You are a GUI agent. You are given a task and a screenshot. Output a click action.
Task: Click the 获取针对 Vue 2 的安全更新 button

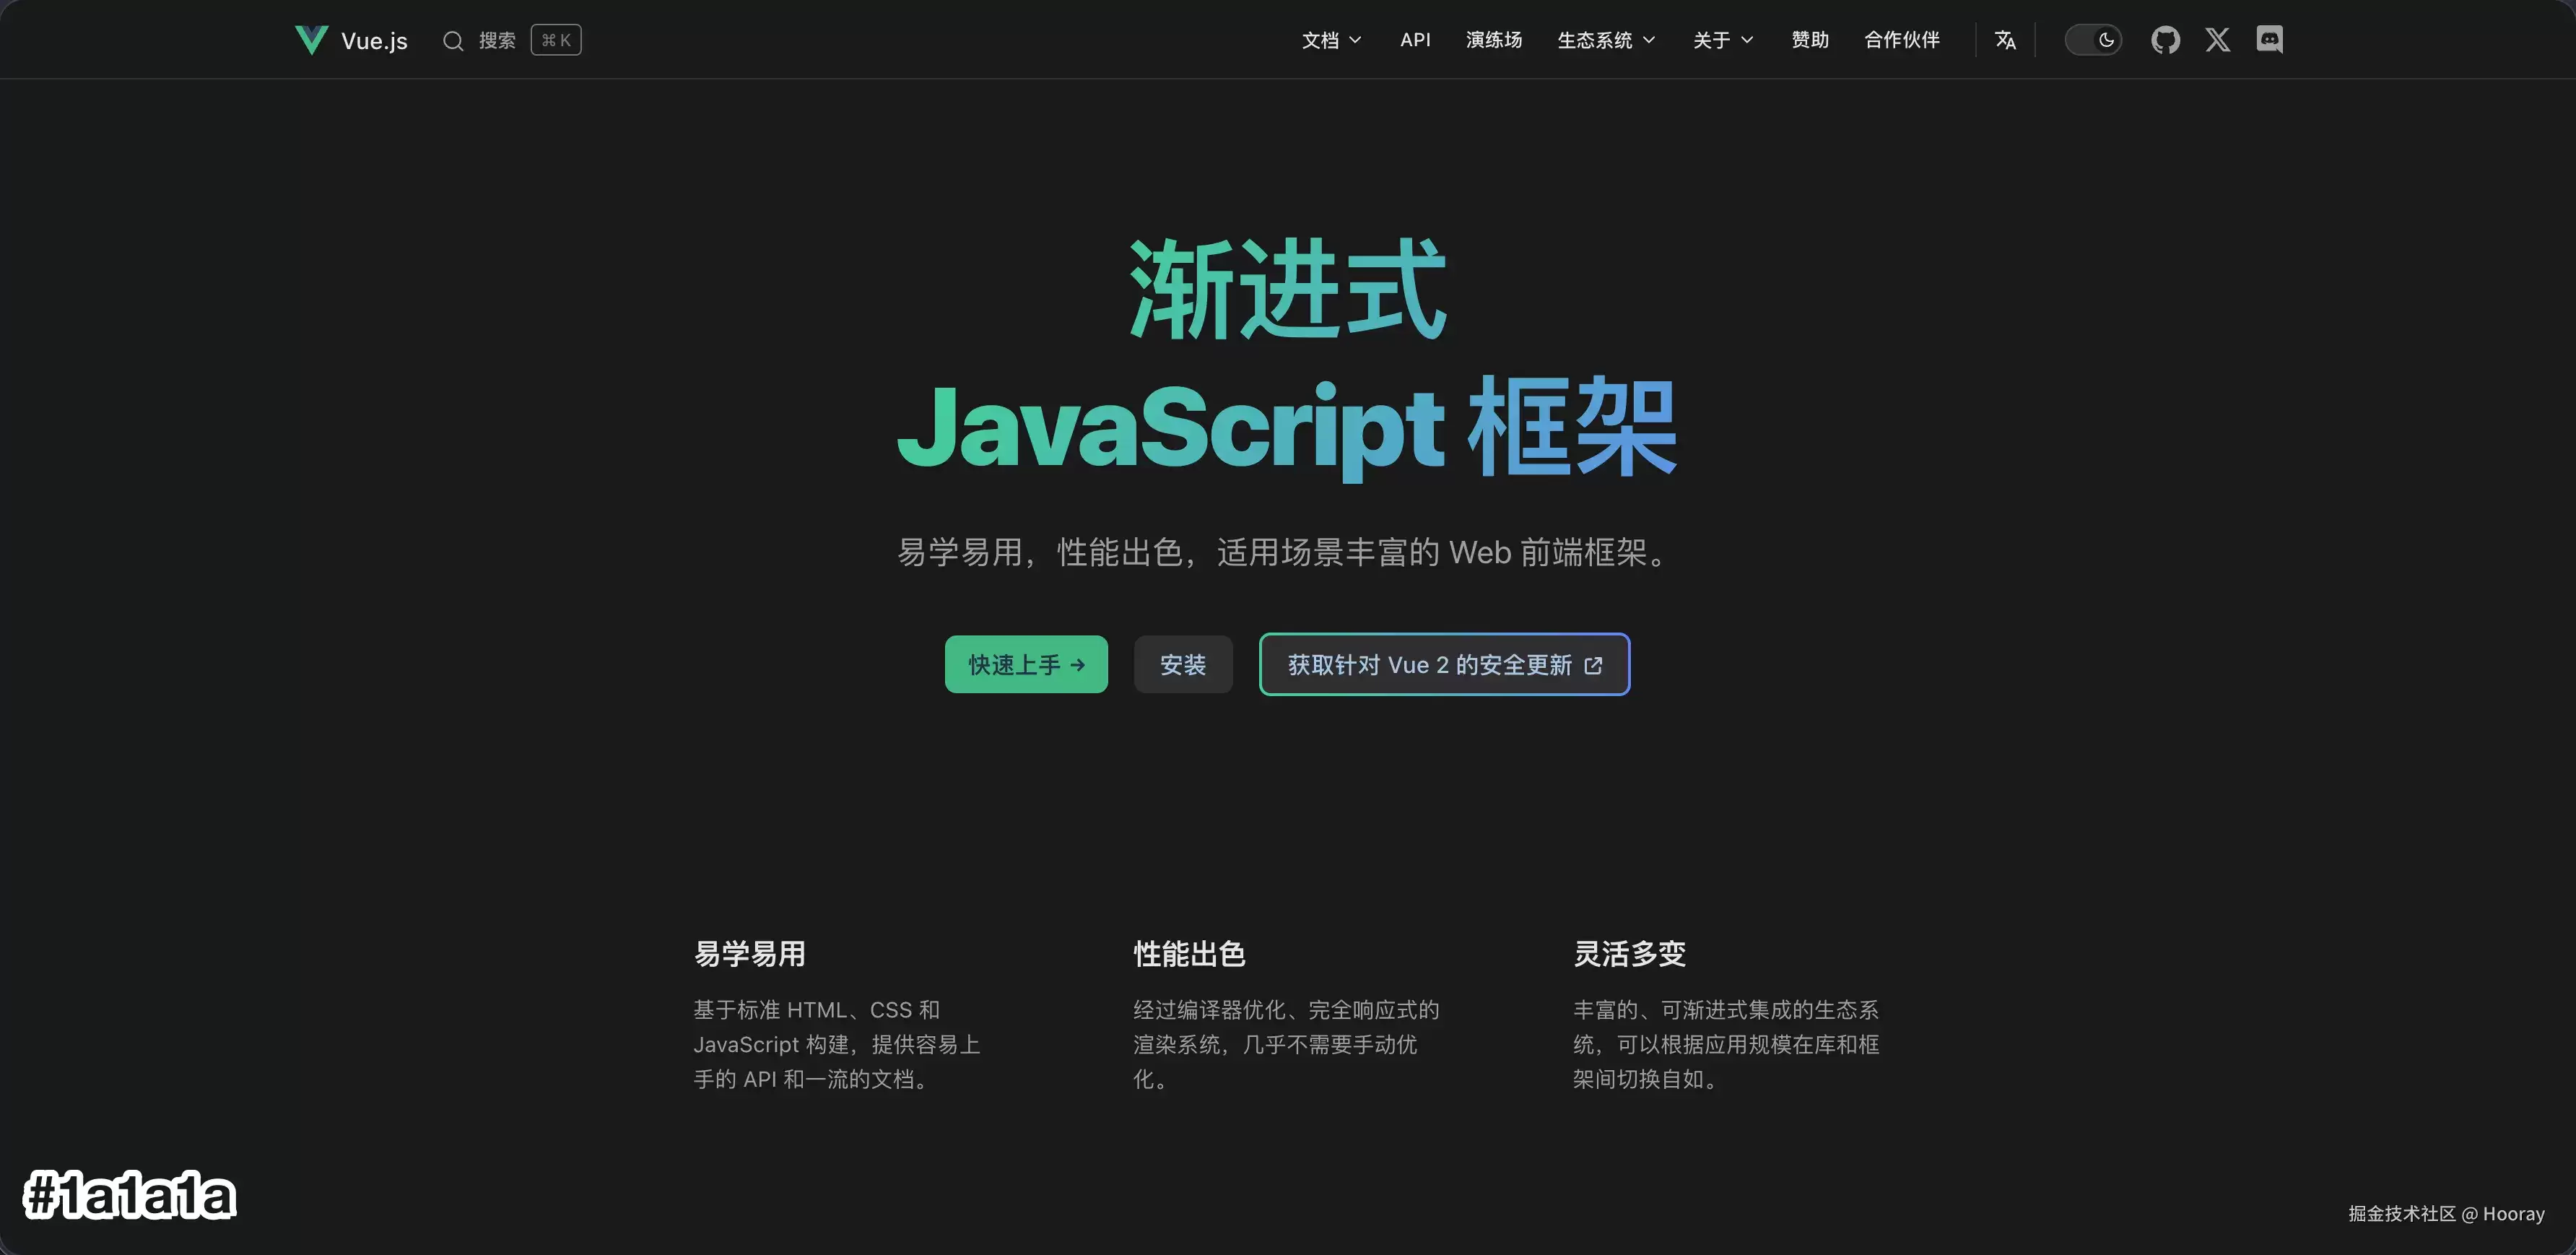(x=1444, y=664)
